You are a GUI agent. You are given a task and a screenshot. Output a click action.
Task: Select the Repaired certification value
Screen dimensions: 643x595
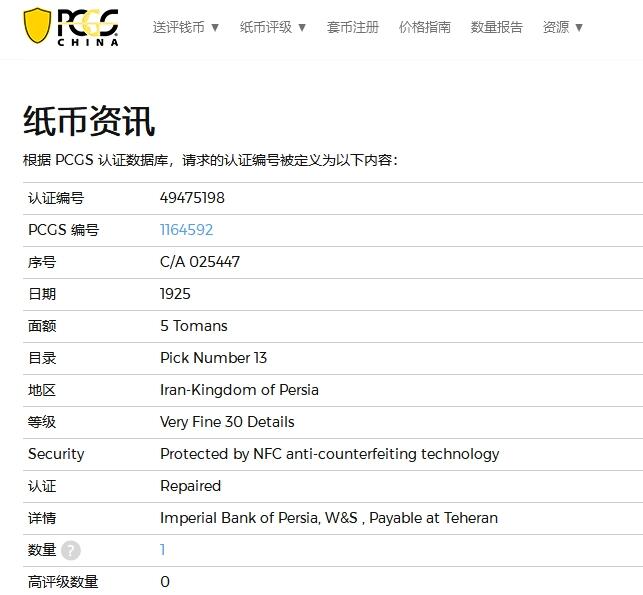[190, 486]
